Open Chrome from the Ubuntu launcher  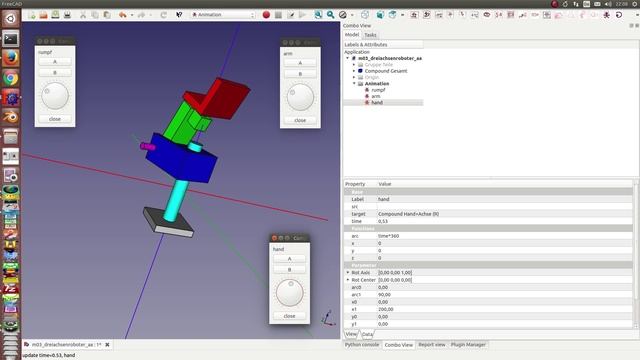pyautogui.click(x=11, y=78)
